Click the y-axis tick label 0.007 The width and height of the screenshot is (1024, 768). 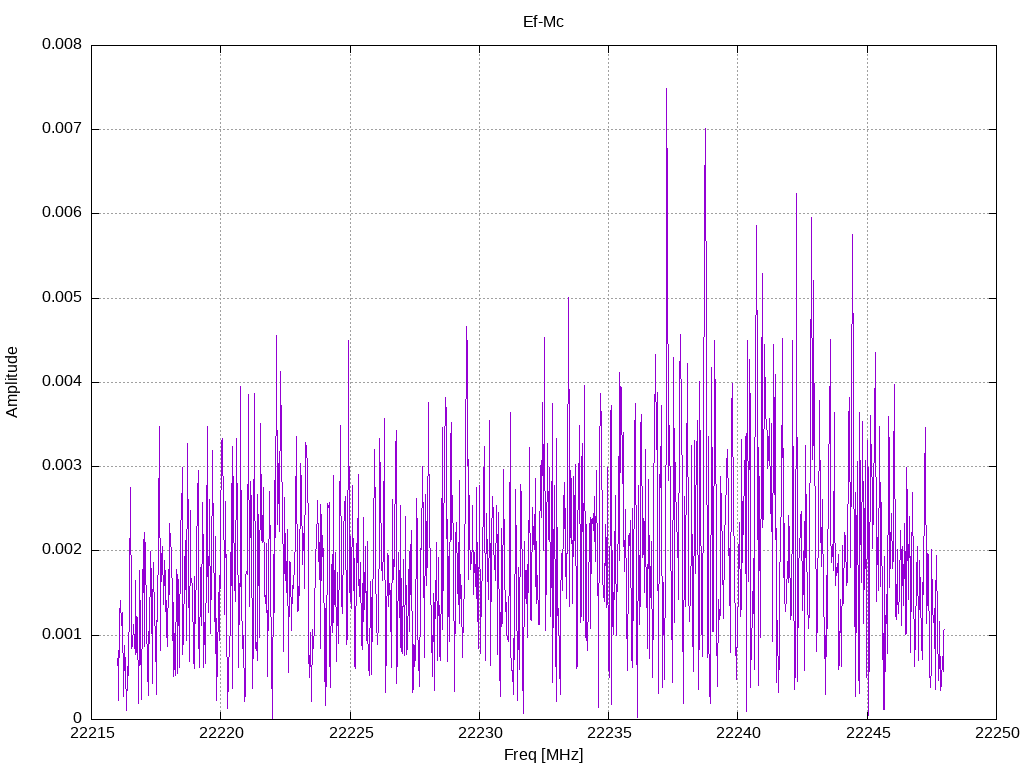(x=62, y=128)
